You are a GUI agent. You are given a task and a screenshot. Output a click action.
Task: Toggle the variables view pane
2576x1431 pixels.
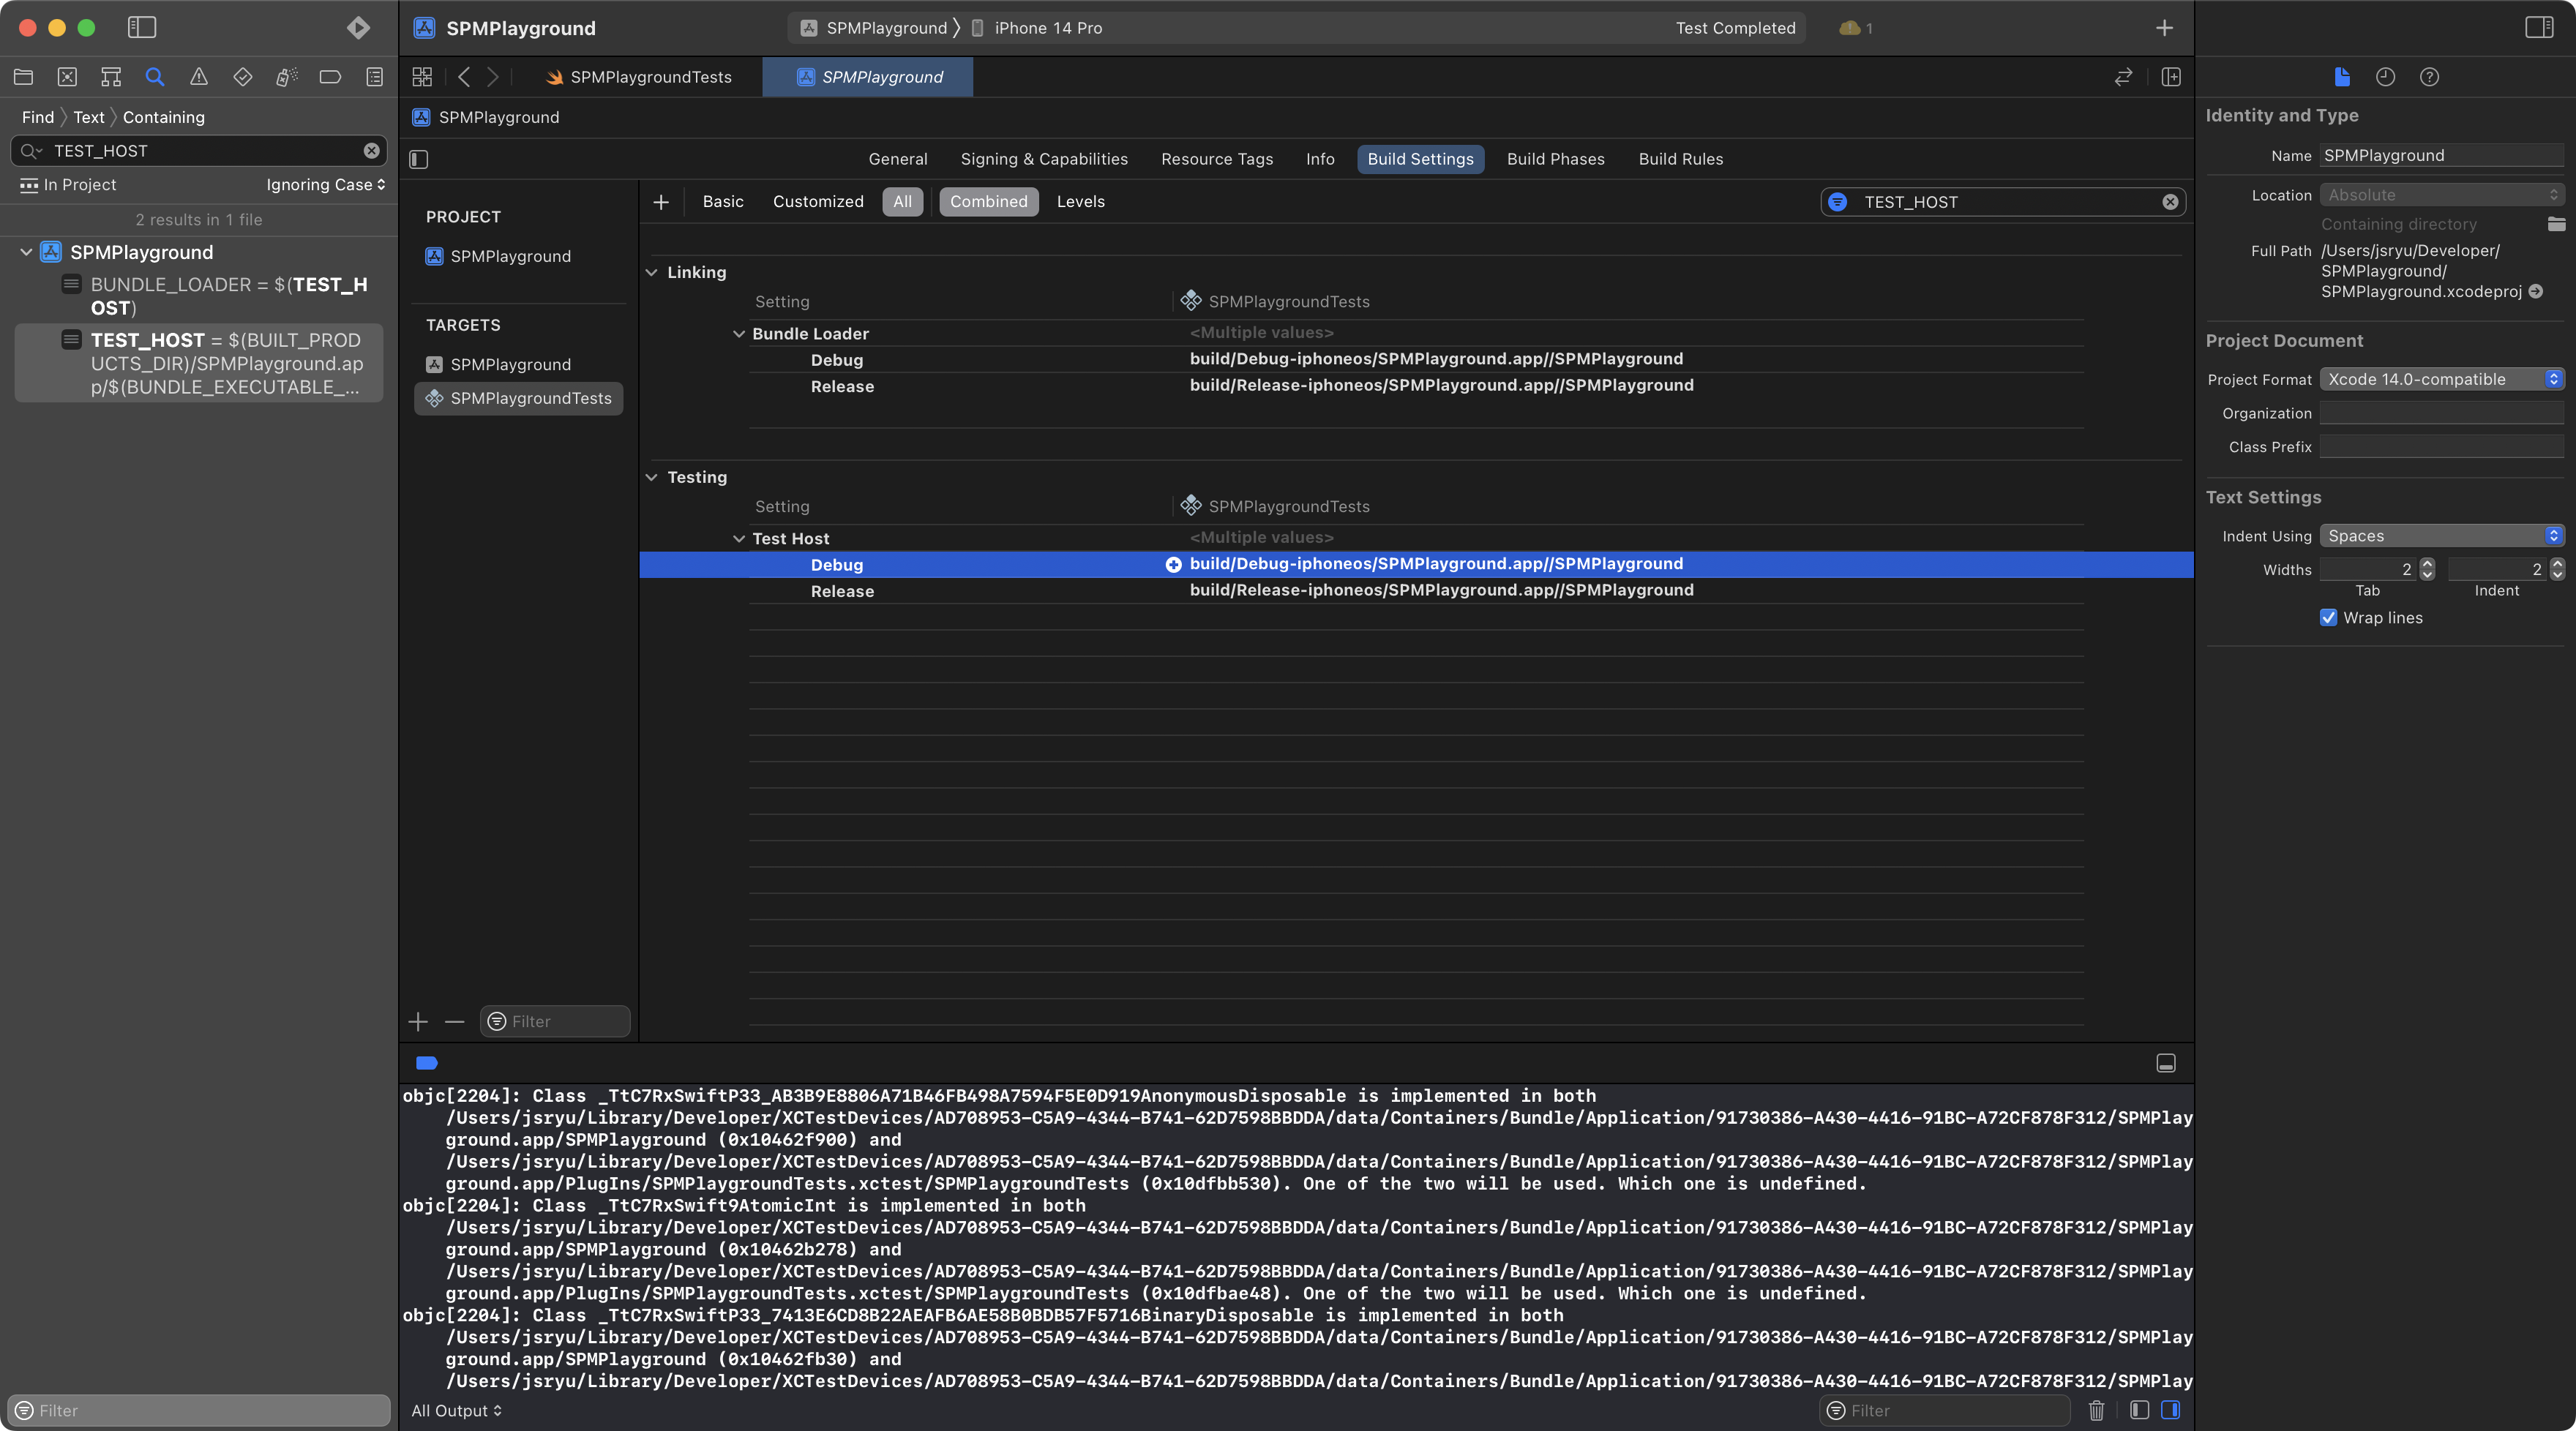(x=2139, y=1410)
